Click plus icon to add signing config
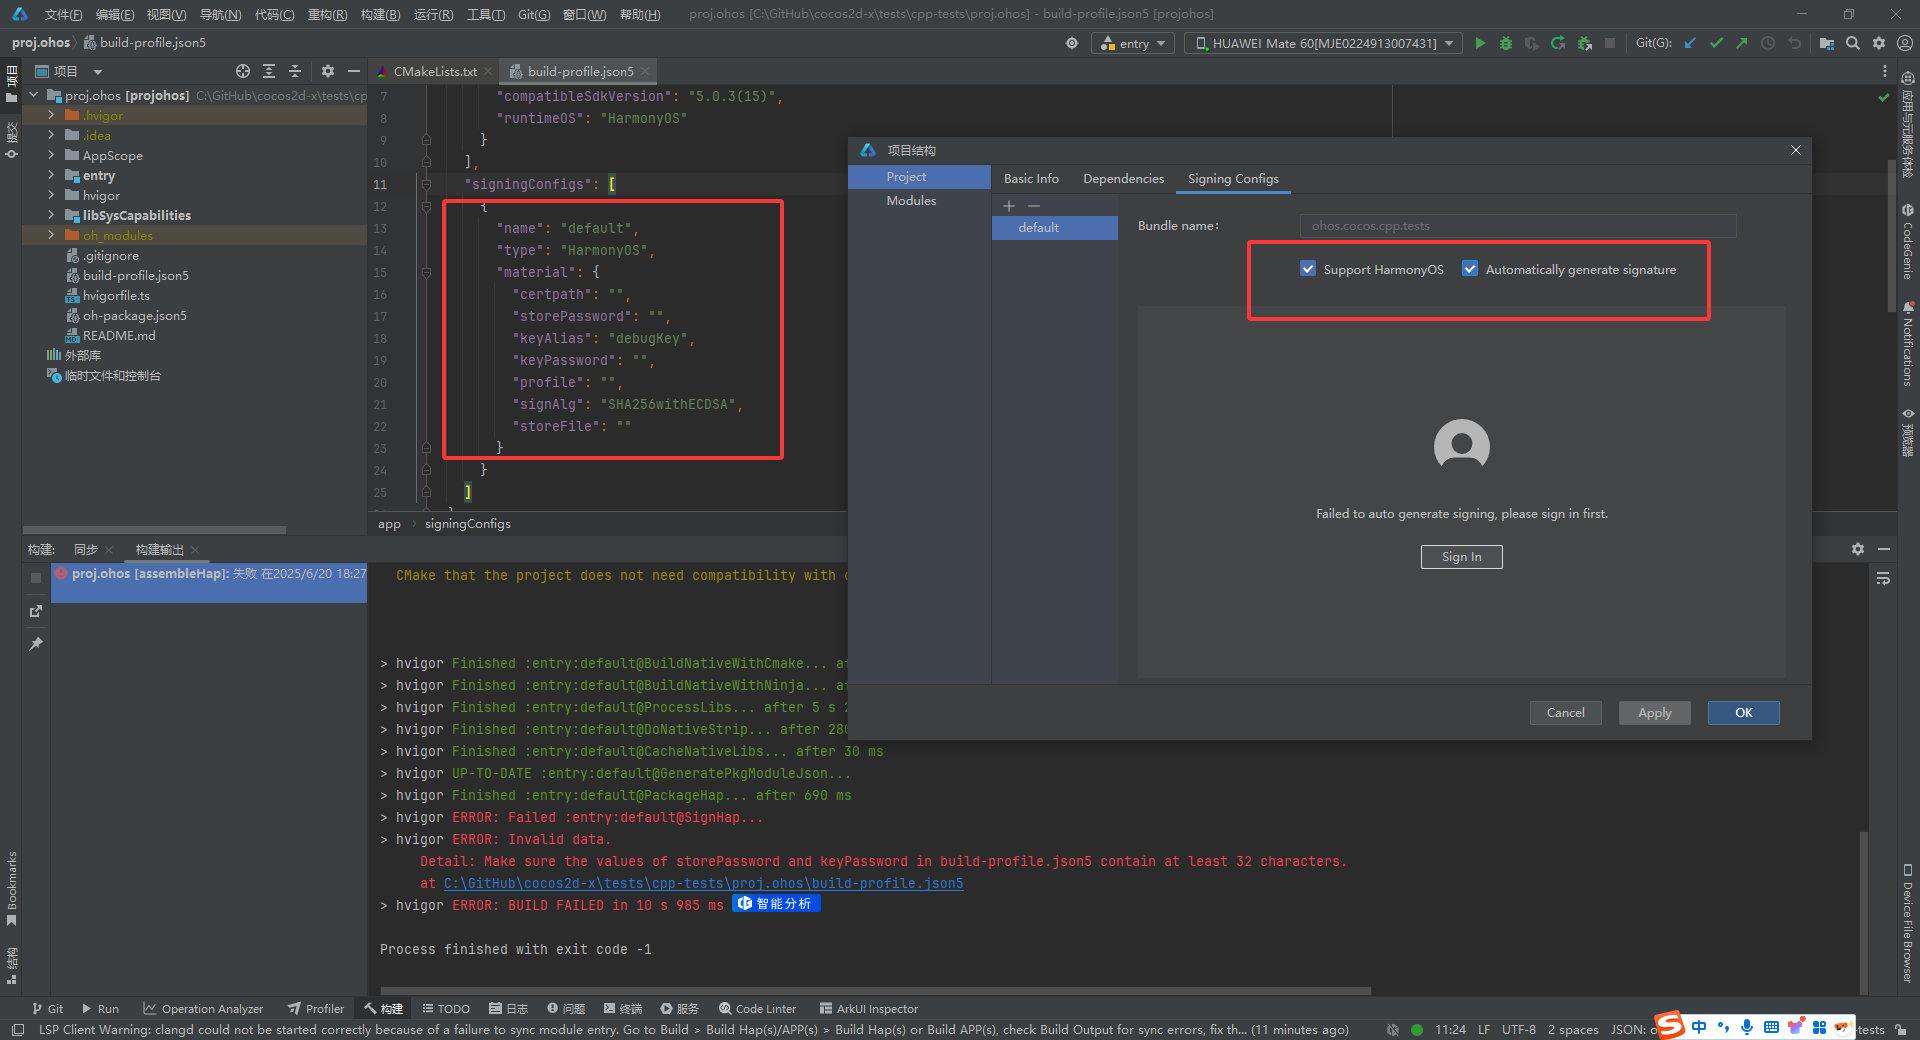The width and height of the screenshot is (1920, 1040). (1009, 206)
